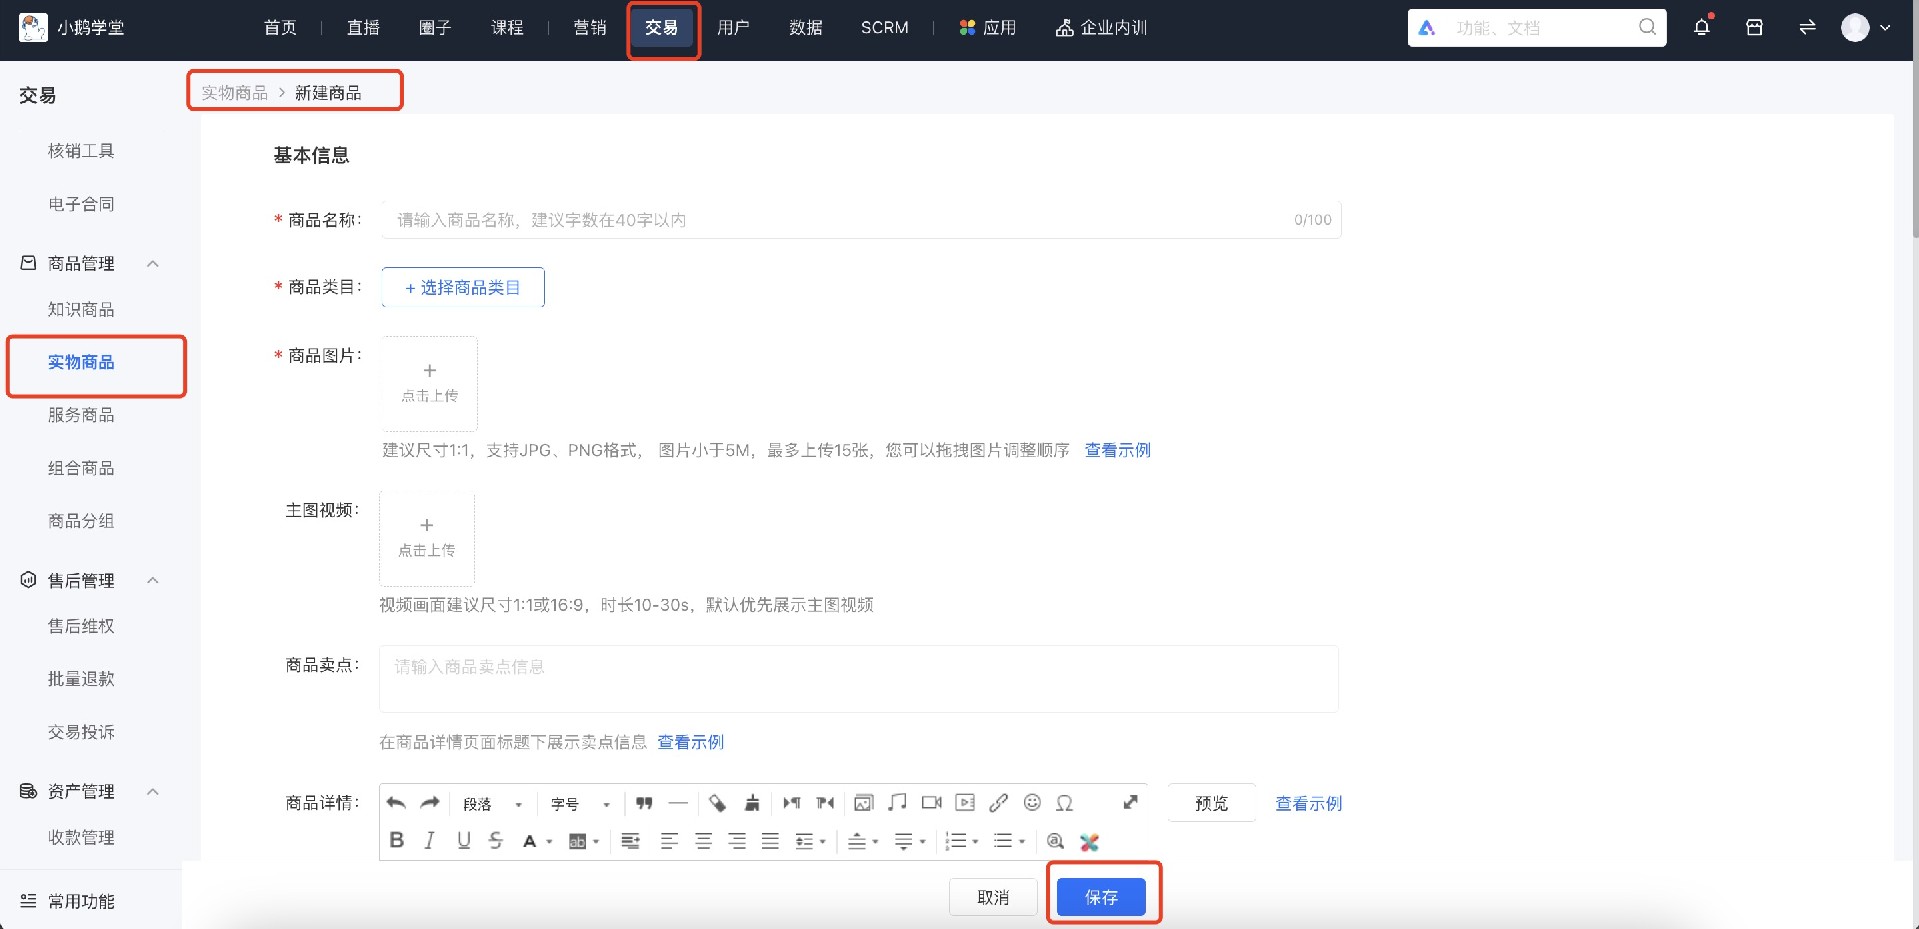Click 主图视频 upload box
This screenshot has height=929, width=1919.
(427, 538)
